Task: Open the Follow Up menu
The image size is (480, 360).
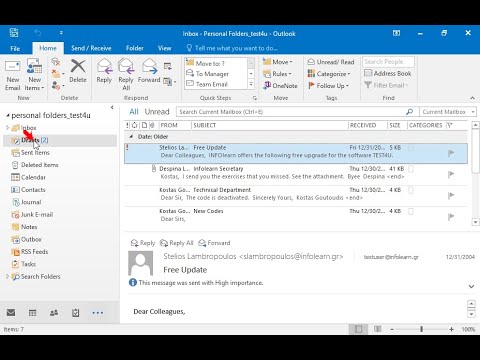Action: click(x=328, y=86)
